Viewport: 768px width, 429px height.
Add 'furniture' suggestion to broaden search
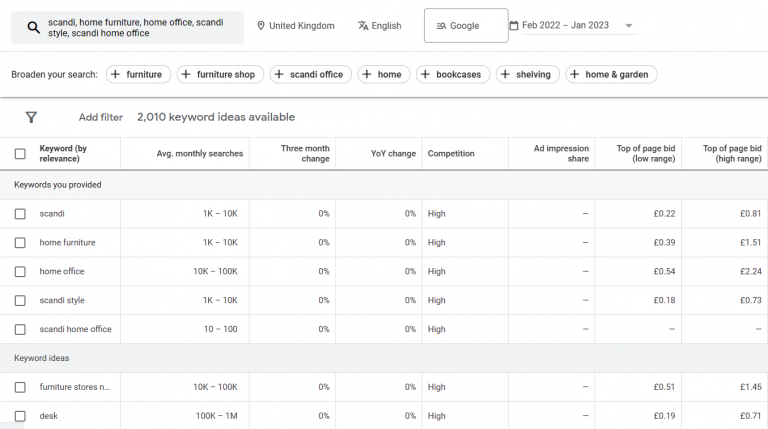point(136,74)
